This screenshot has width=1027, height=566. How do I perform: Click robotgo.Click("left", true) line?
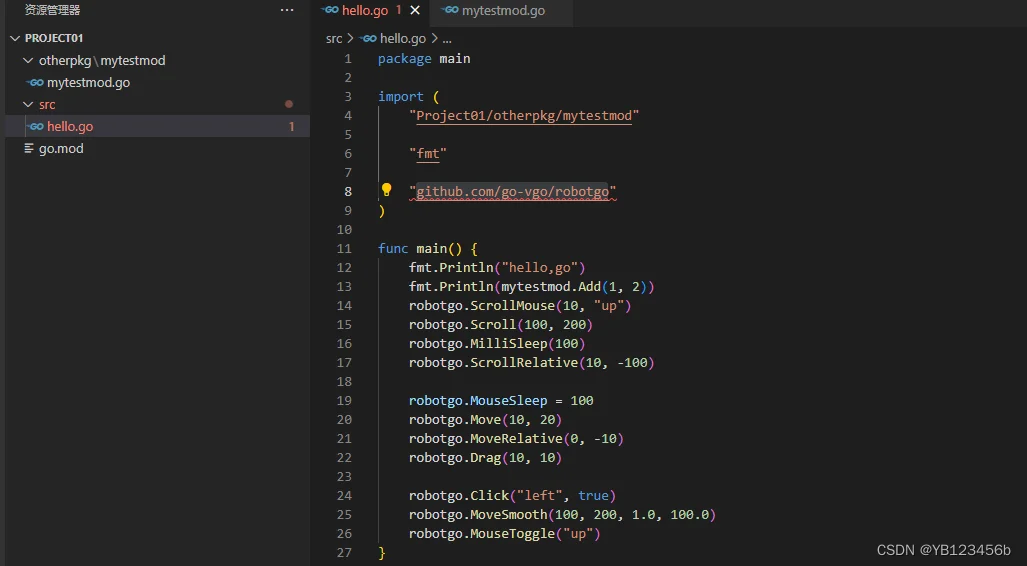pos(512,495)
